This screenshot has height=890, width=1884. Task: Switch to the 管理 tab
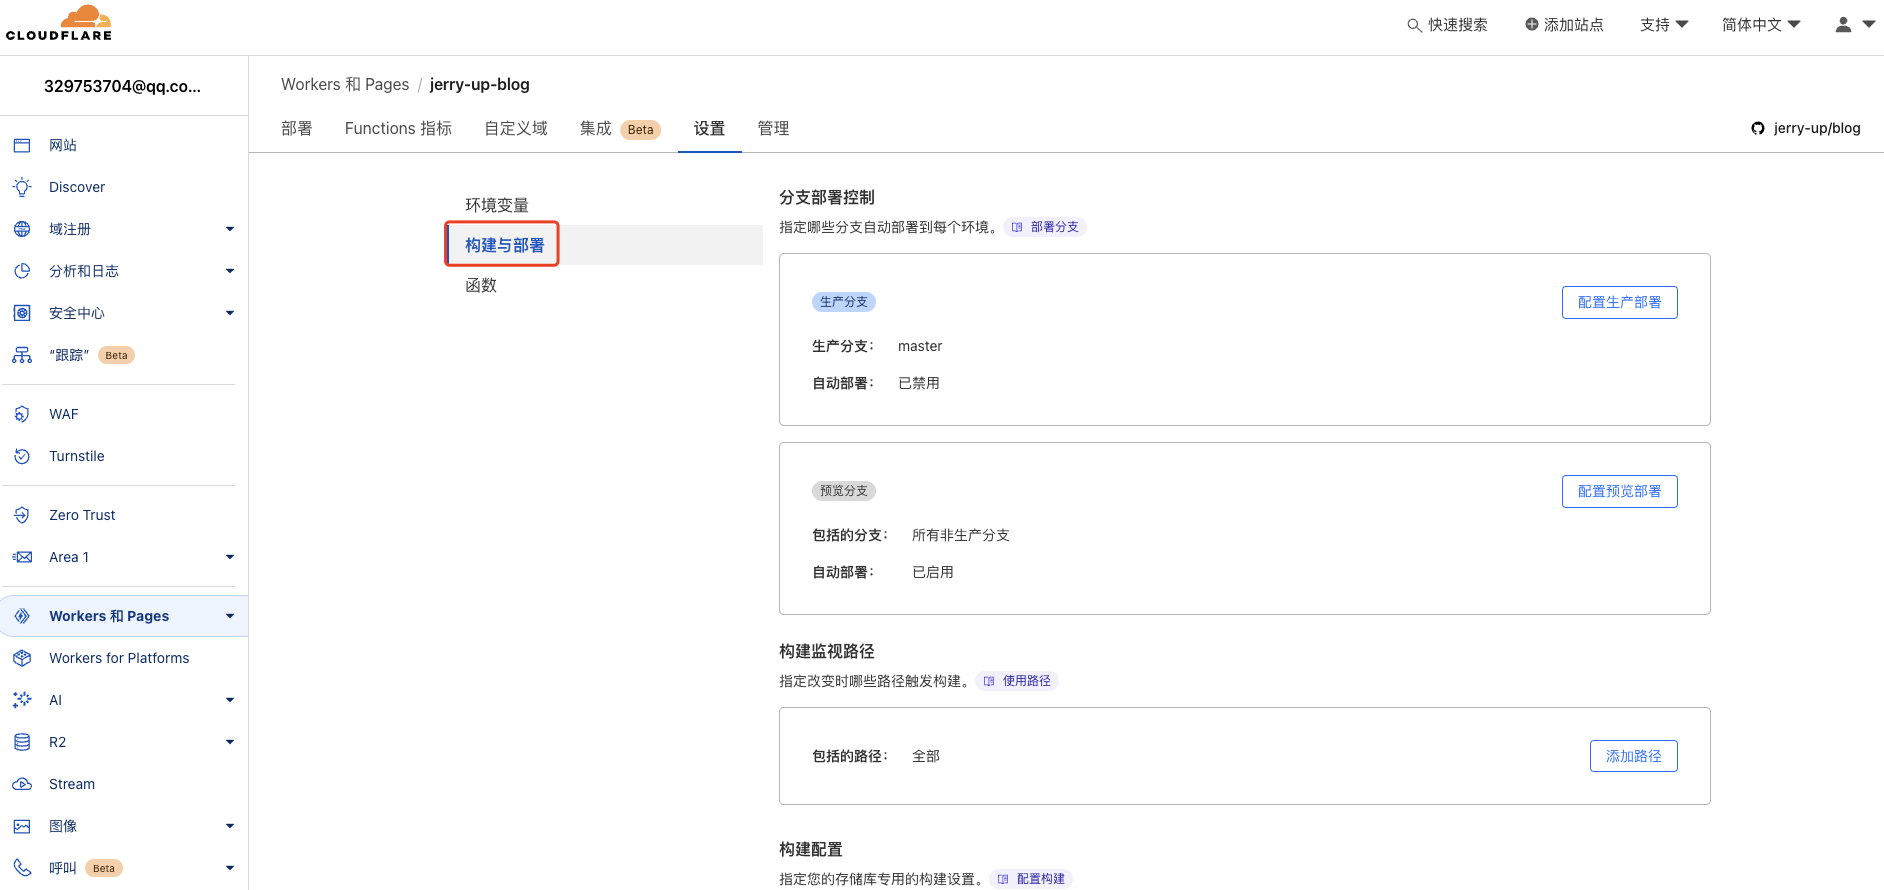(773, 128)
